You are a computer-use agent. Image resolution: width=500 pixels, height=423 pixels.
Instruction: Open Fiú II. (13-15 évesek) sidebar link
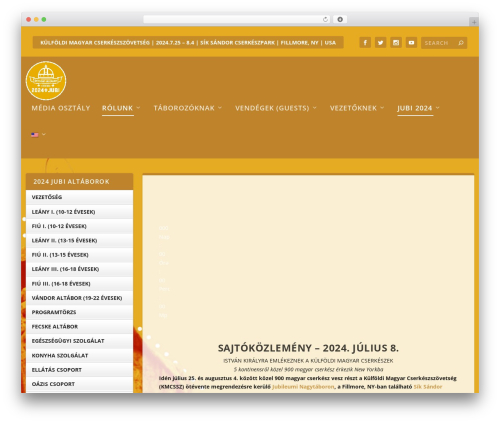(79, 255)
